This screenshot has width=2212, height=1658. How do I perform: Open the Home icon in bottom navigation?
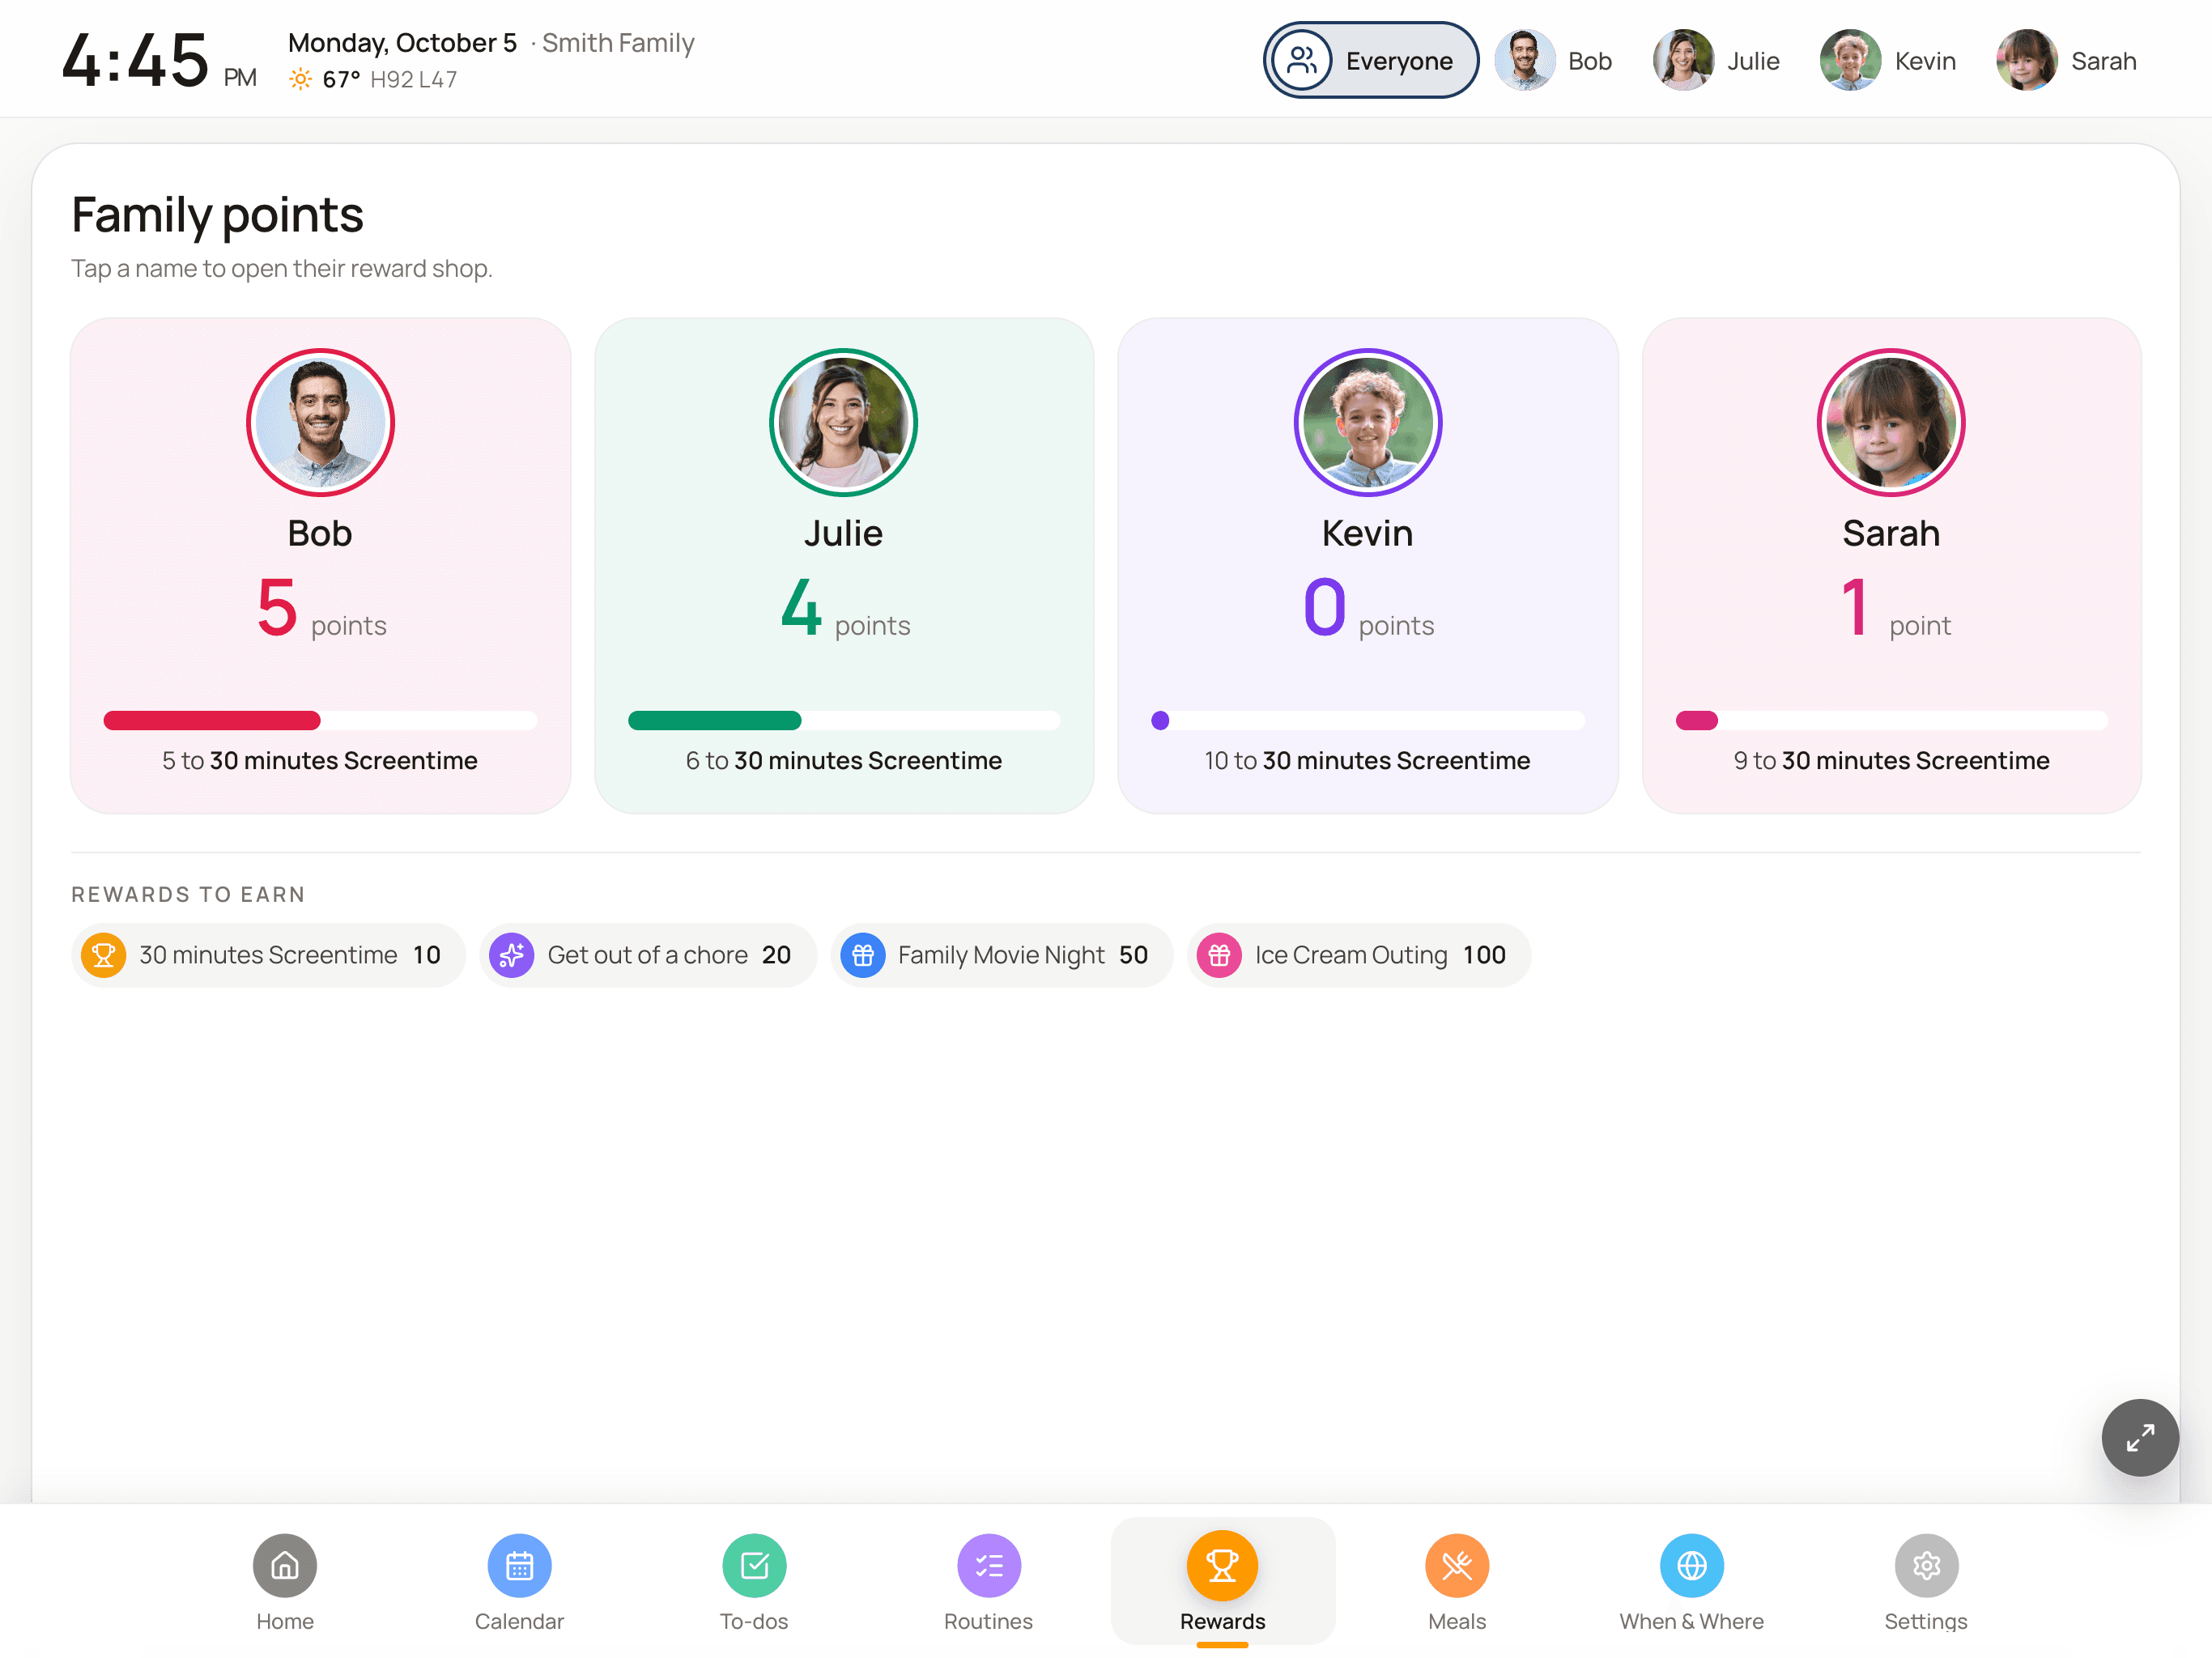pyautogui.click(x=285, y=1565)
